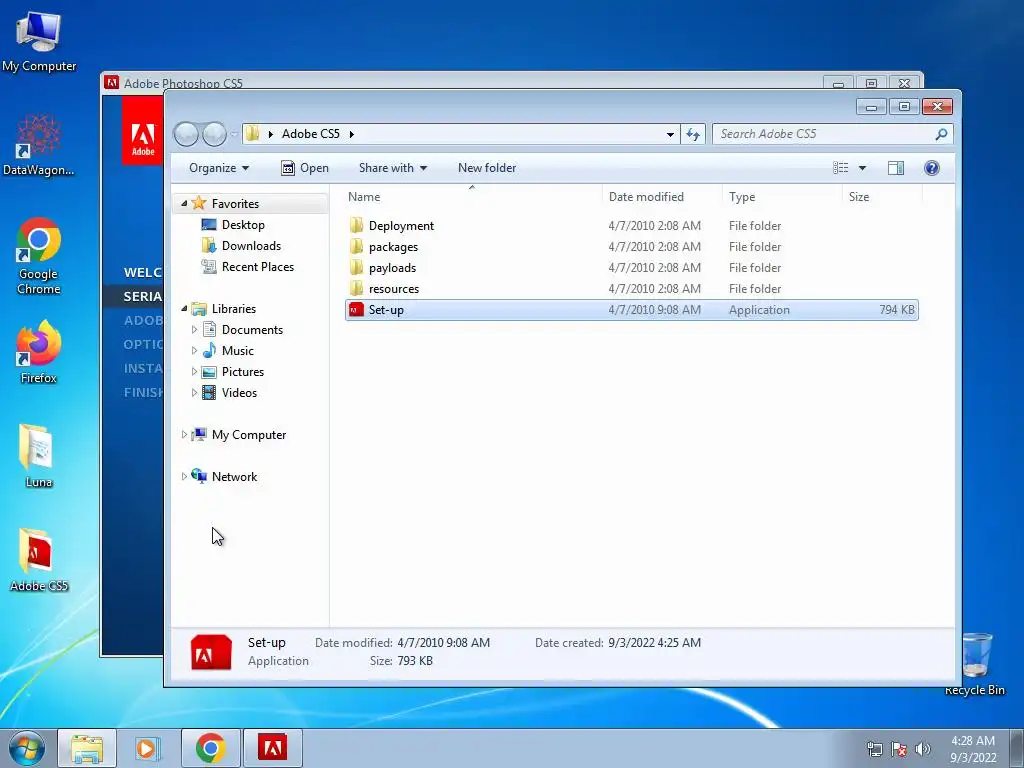Show the preview pane
Image resolution: width=1024 pixels, height=768 pixels.
pyautogui.click(x=896, y=168)
